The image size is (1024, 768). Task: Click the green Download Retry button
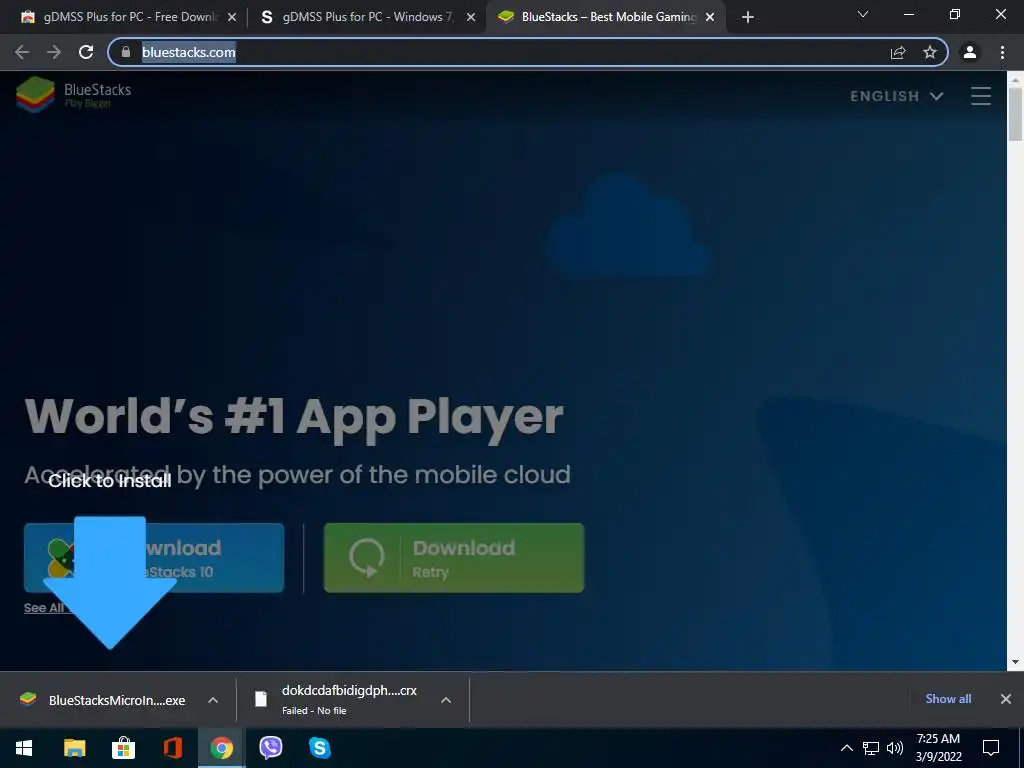(x=454, y=558)
